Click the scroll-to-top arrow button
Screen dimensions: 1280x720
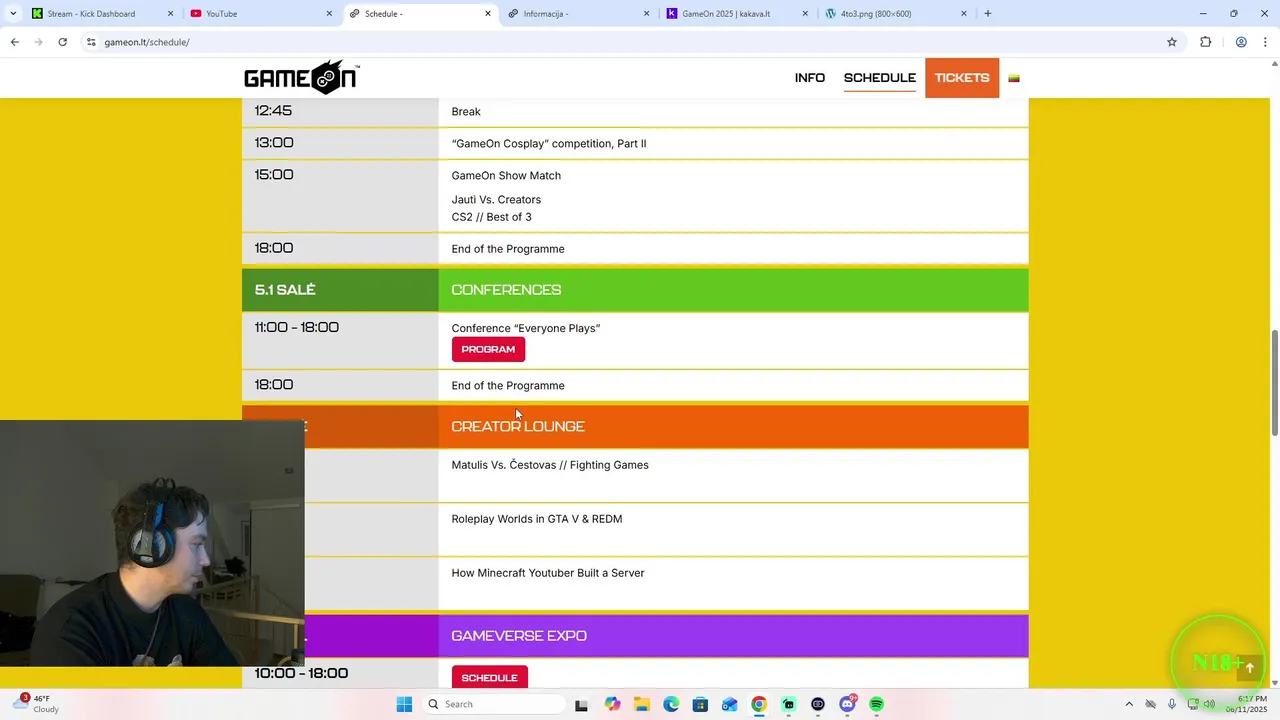point(1249,668)
